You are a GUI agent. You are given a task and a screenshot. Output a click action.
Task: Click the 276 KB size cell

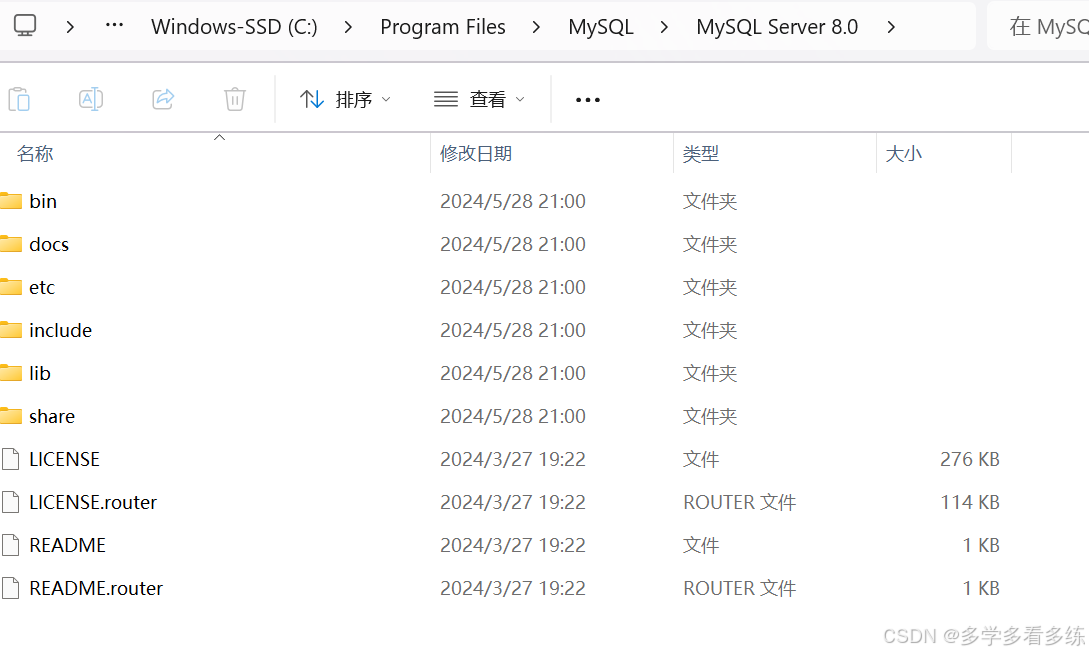pos(970,459)
